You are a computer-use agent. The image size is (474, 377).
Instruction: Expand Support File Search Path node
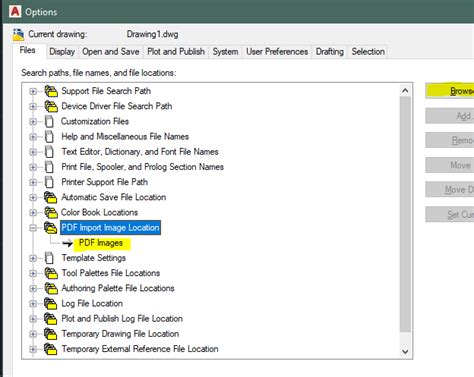[x=33, y=91]
